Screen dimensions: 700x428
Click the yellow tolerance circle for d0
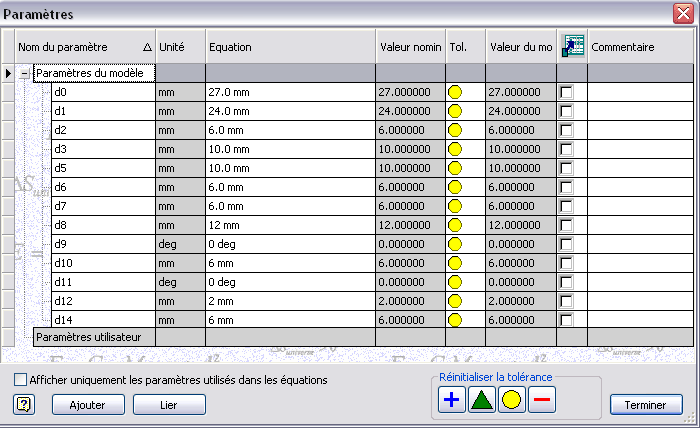pyautogui.click(x=455, y=92)
